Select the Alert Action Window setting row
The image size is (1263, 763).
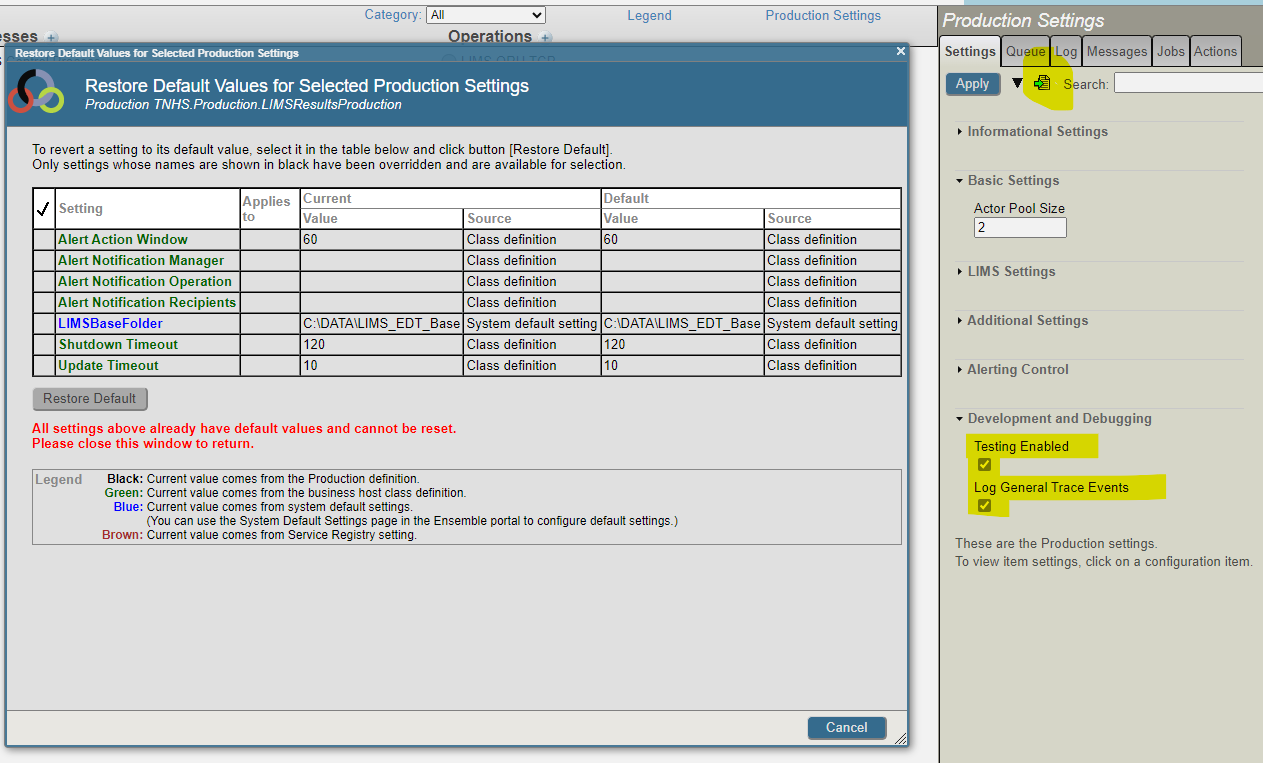tap(467, 240)
